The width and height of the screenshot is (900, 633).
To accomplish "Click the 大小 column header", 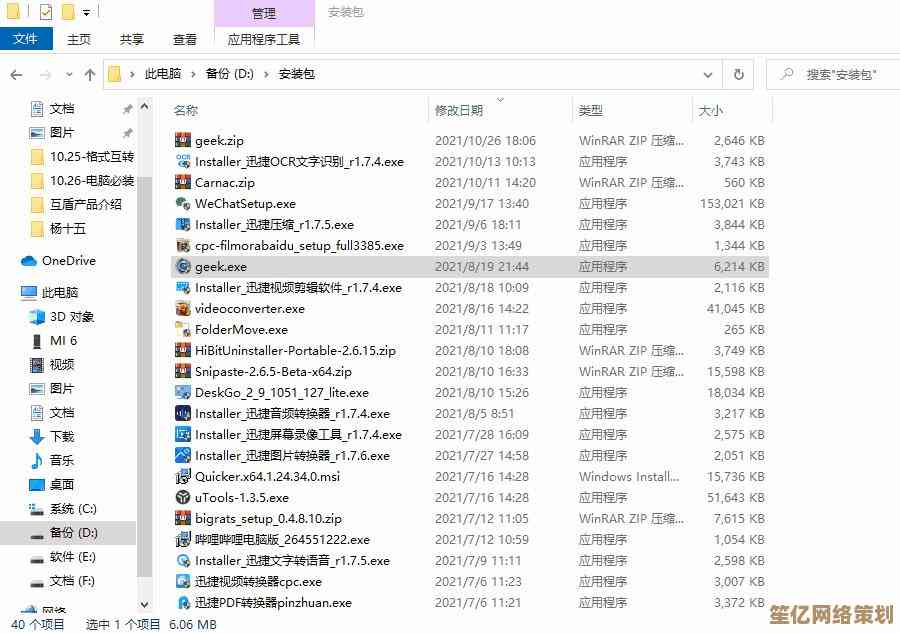I will pos(711,110).
